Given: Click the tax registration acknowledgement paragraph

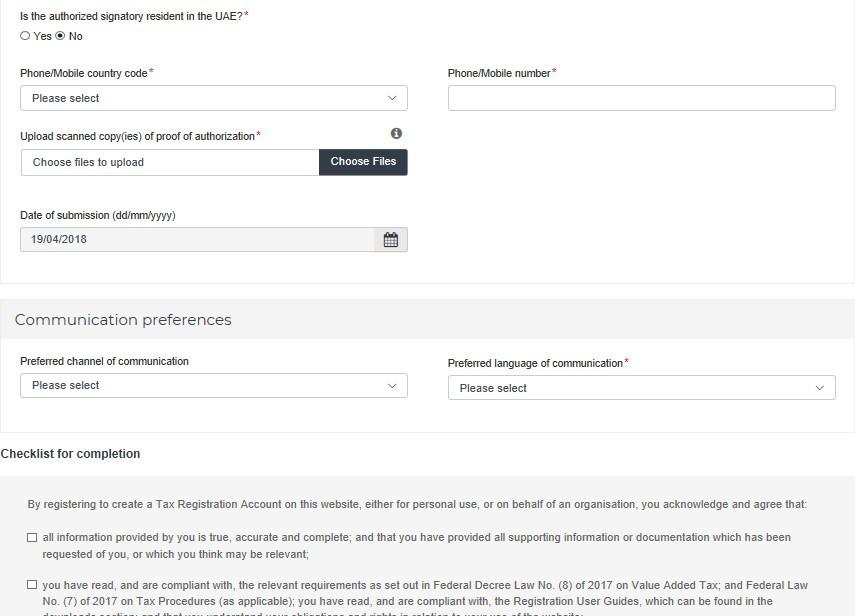Looking at the screenshot, I should (x=417, y=504).
